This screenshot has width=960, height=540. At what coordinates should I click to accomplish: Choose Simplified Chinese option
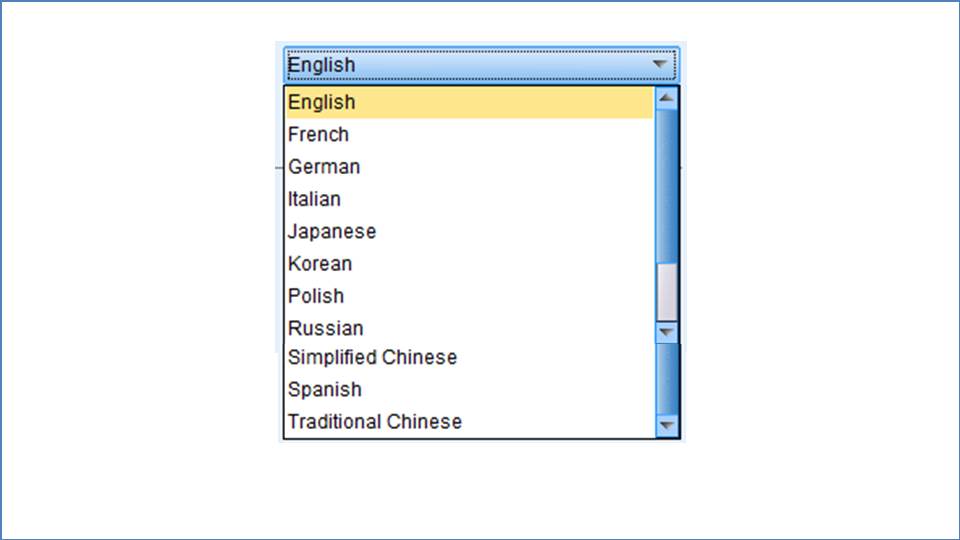(x=470, y=358)
